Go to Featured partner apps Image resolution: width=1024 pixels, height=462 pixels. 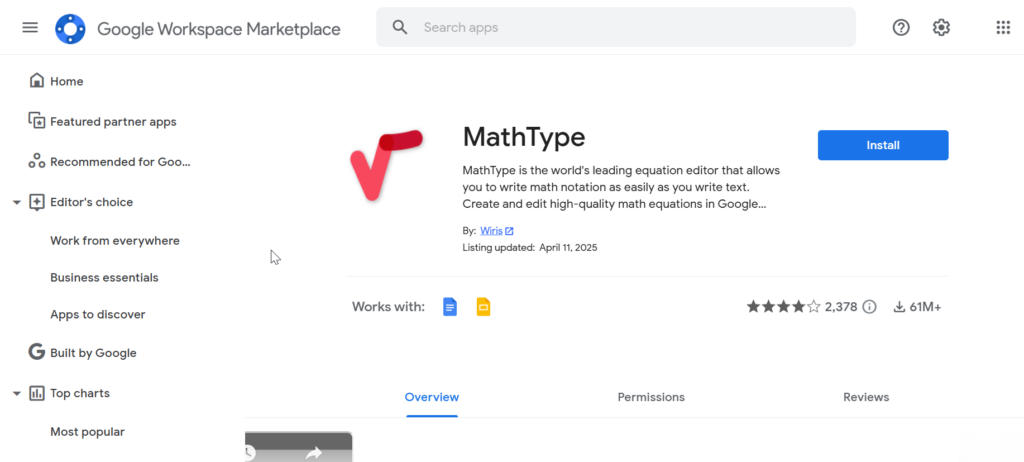coord(112,122)
